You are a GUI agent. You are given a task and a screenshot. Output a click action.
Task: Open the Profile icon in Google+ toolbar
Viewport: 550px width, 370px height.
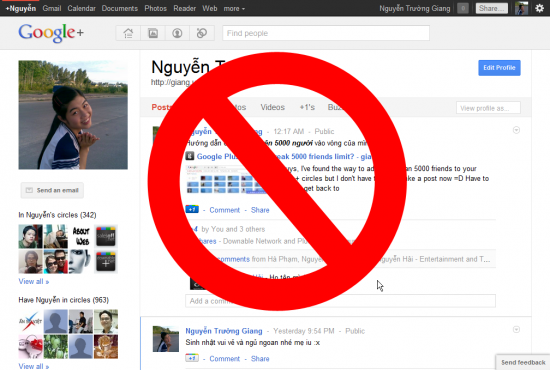(177, 33)
